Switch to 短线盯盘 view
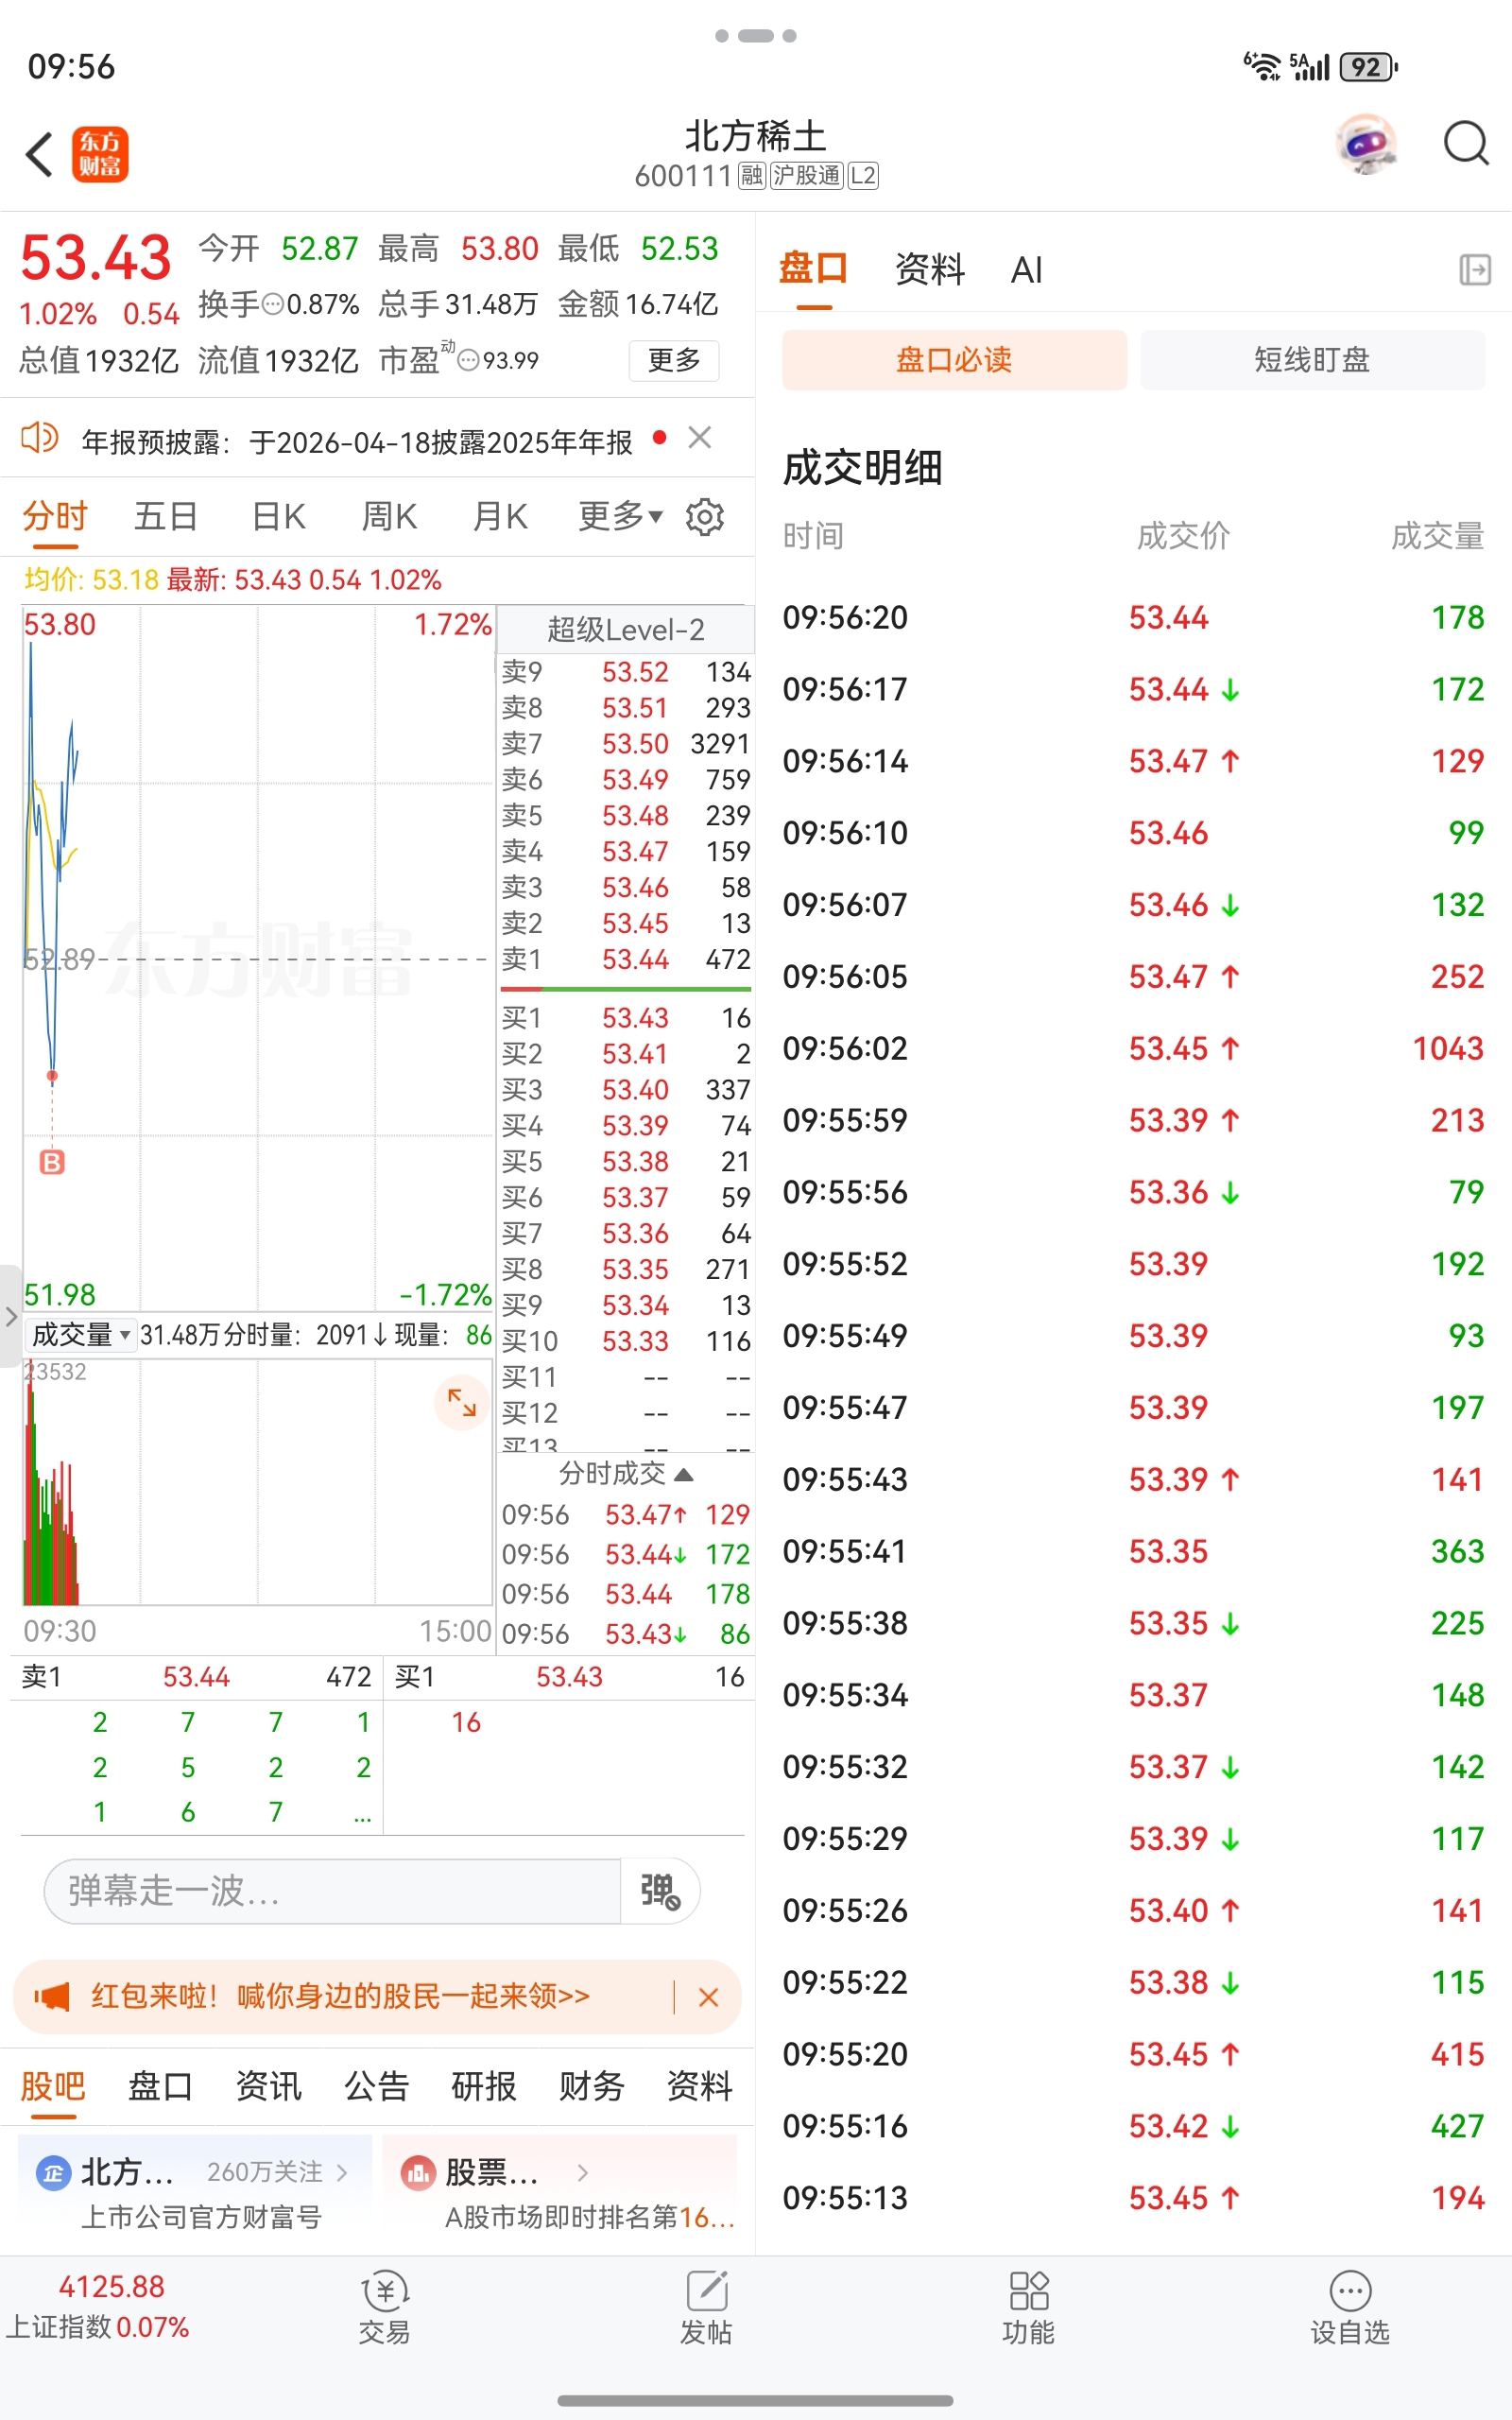1512x2420 pixels. 1312,360
